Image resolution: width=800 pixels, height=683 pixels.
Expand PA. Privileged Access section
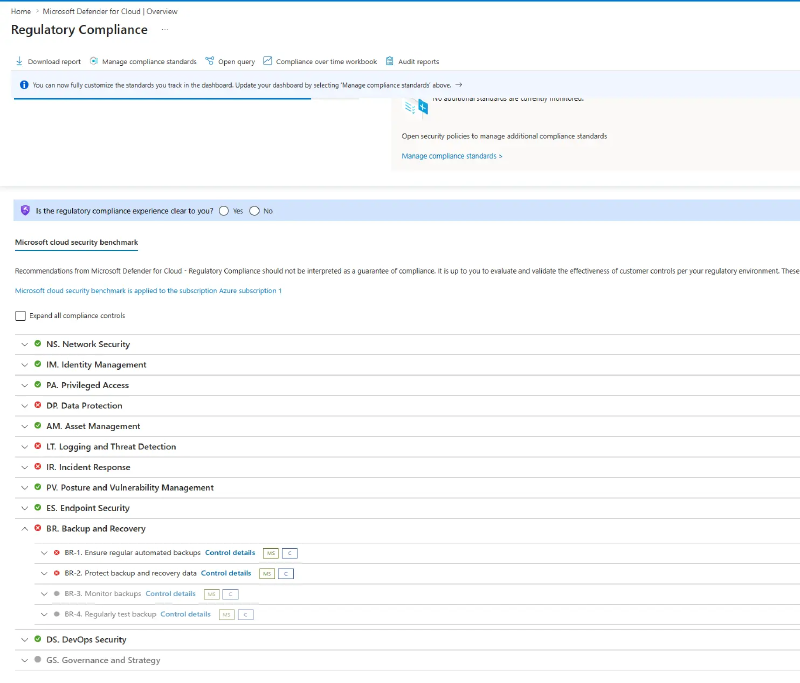24,385
